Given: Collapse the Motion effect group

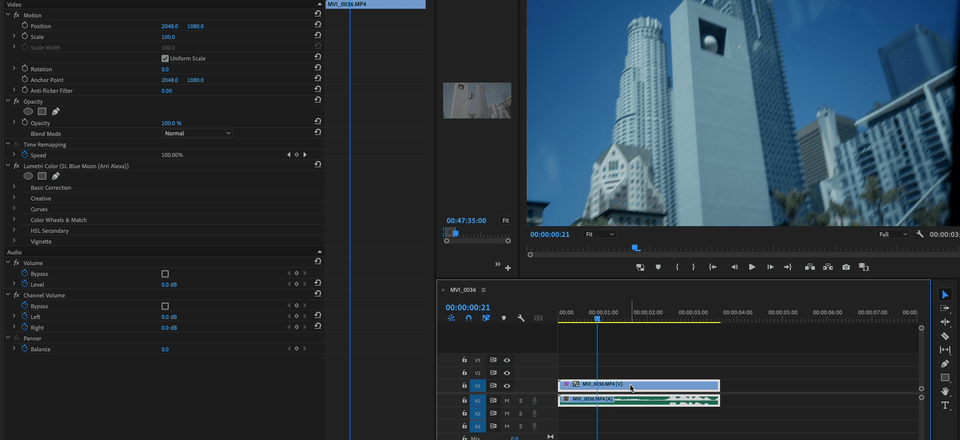Looking at the screenshot, I should coord(7,15).
